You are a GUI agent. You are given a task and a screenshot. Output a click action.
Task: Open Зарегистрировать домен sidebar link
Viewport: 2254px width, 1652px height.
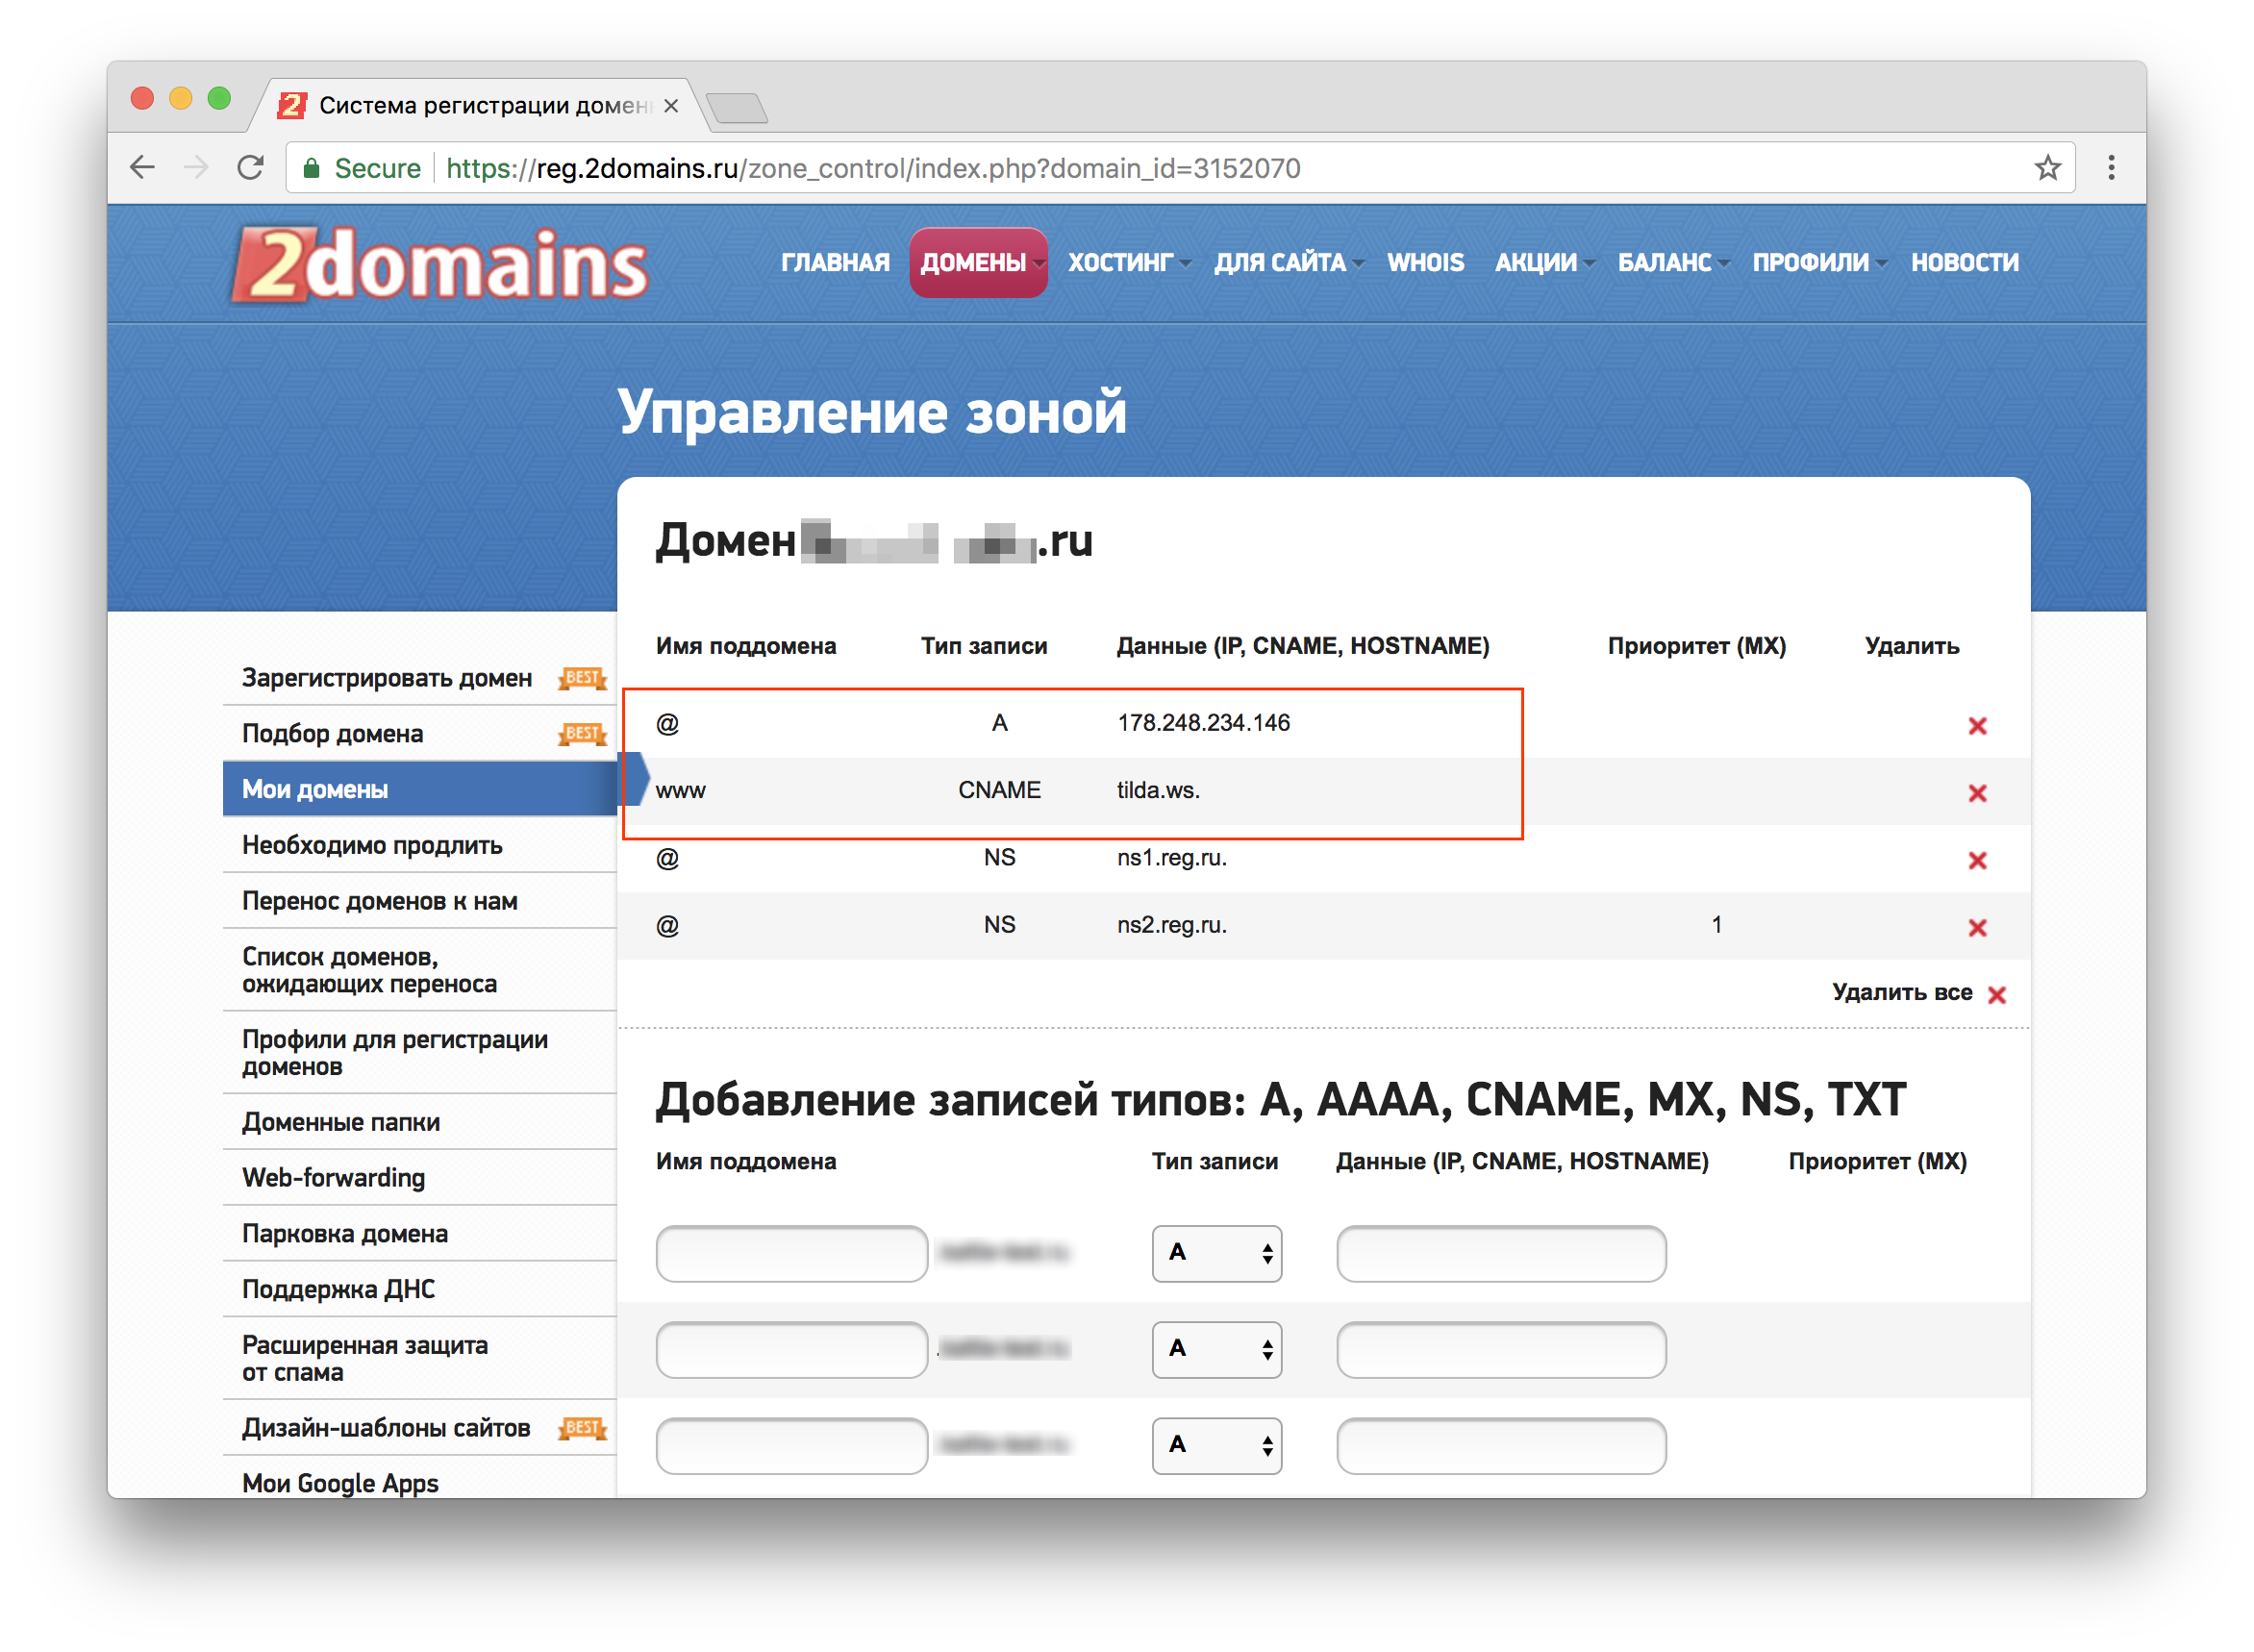[x=387, y=679]
